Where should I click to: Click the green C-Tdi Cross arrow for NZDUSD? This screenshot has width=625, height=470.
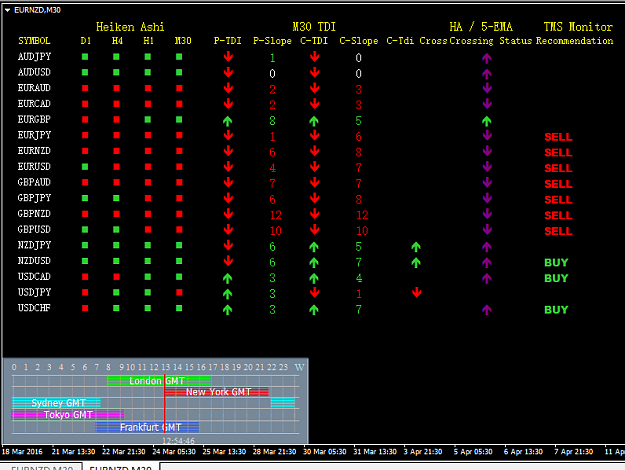coord(416,263)
